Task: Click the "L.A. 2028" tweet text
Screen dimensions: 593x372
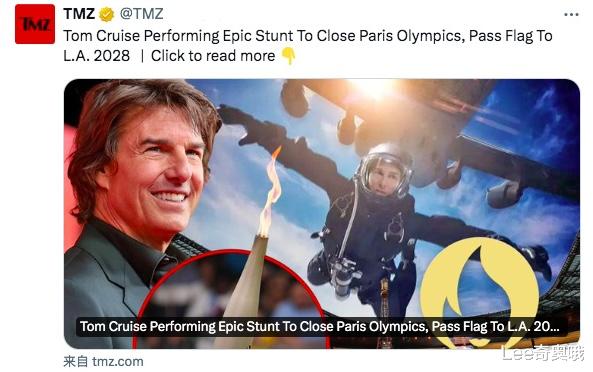Action: tap(96, 56)
